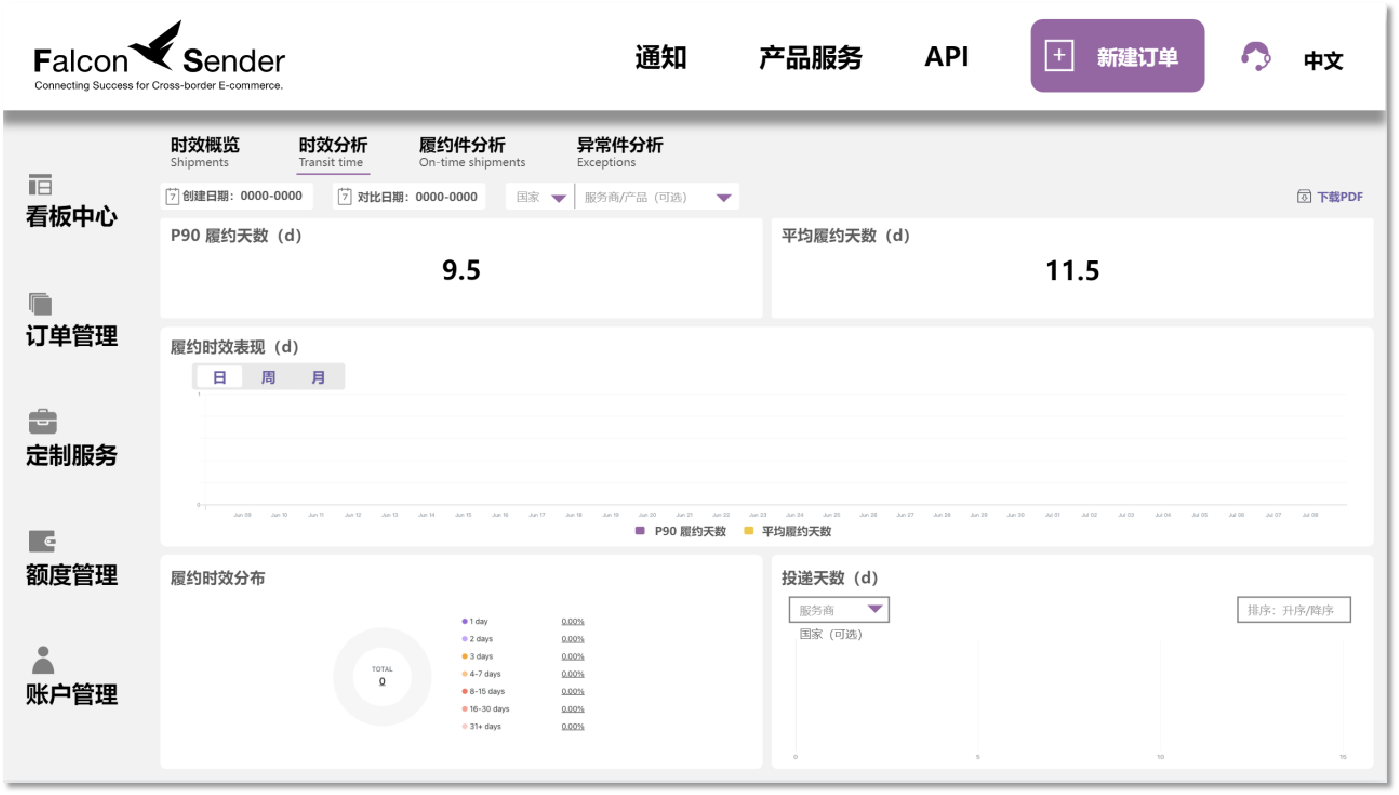This screenshot has height=795, width=1399.
Task: Expand the 国家 country dropdown
Action: (x=558, y=198)
